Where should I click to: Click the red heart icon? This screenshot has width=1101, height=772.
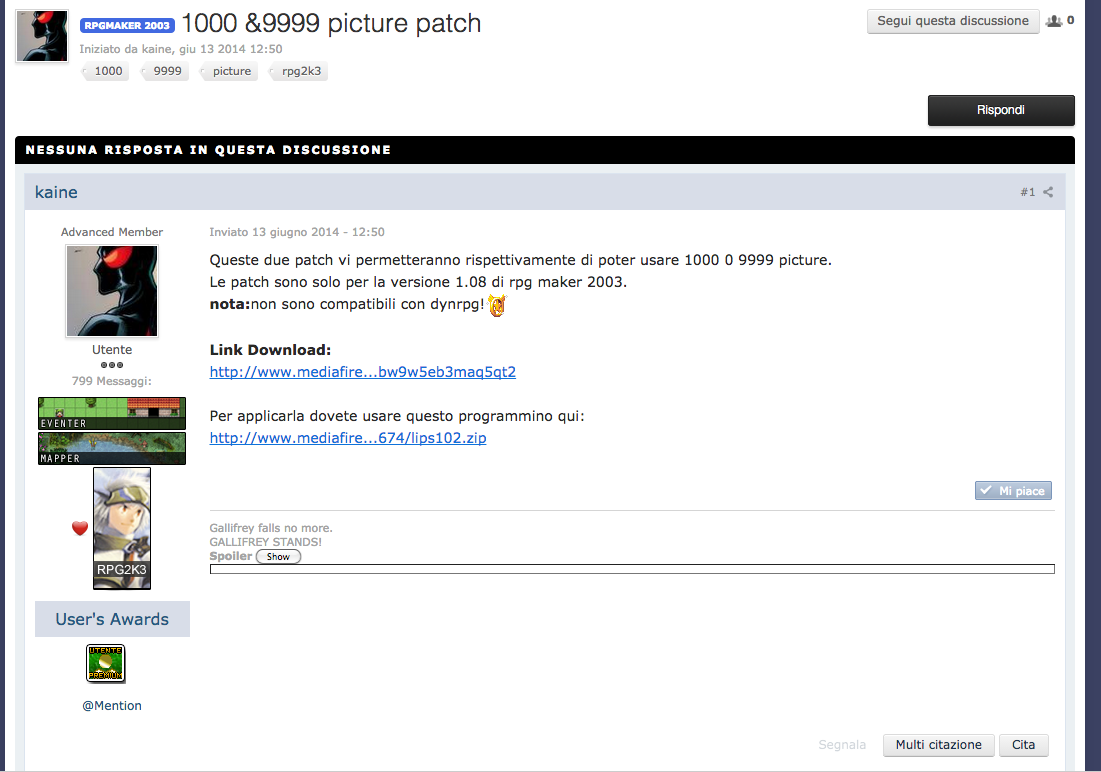coord(80,528)
